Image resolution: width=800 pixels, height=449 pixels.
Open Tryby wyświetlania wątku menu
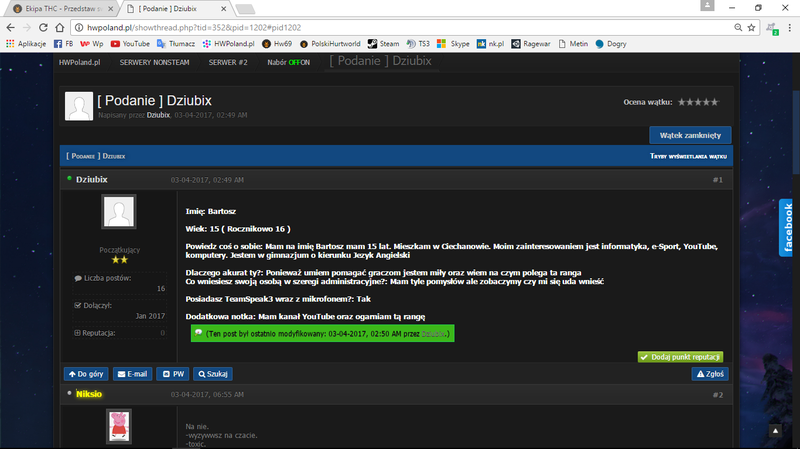point(688,156)
